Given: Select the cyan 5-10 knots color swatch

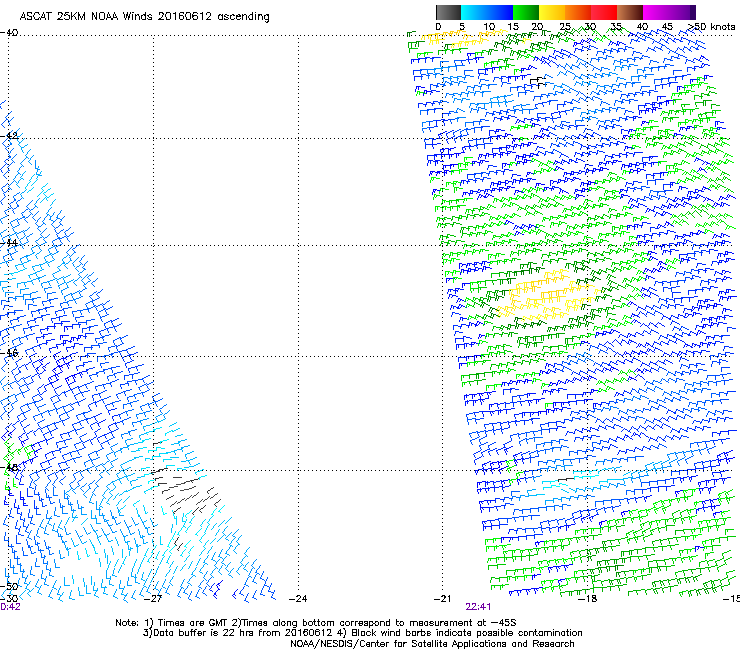Looking at the screenshot, I should click(474, 12).
